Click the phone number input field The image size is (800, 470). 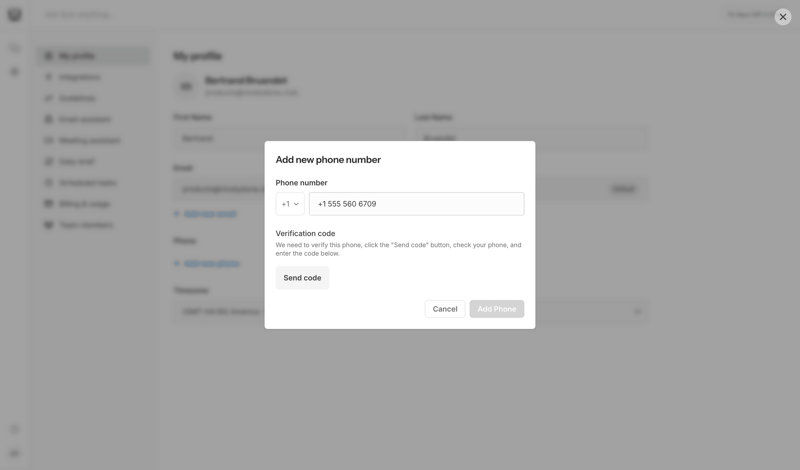point(416,204)
